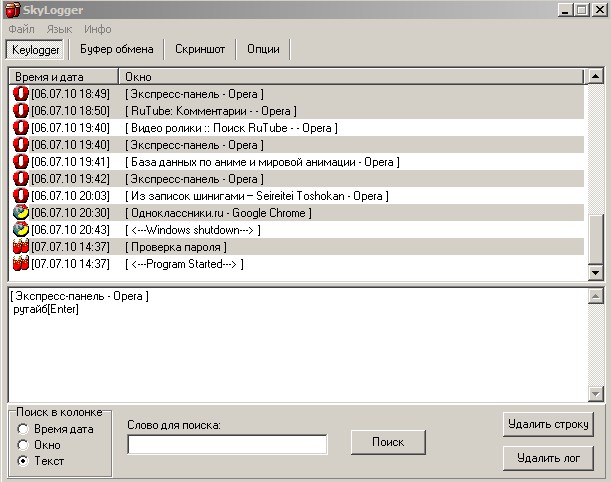Click the Opera icon in the 18:49 row

click(x=20, y=94)
